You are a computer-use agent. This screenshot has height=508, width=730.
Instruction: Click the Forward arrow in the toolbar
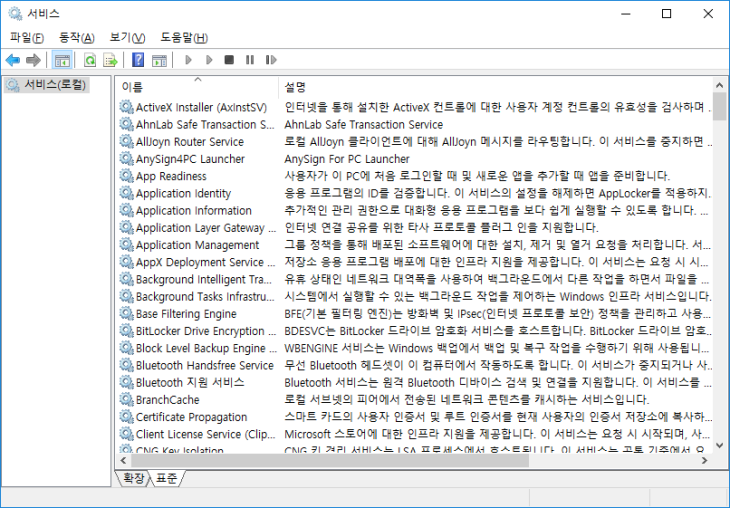point(34,60)
